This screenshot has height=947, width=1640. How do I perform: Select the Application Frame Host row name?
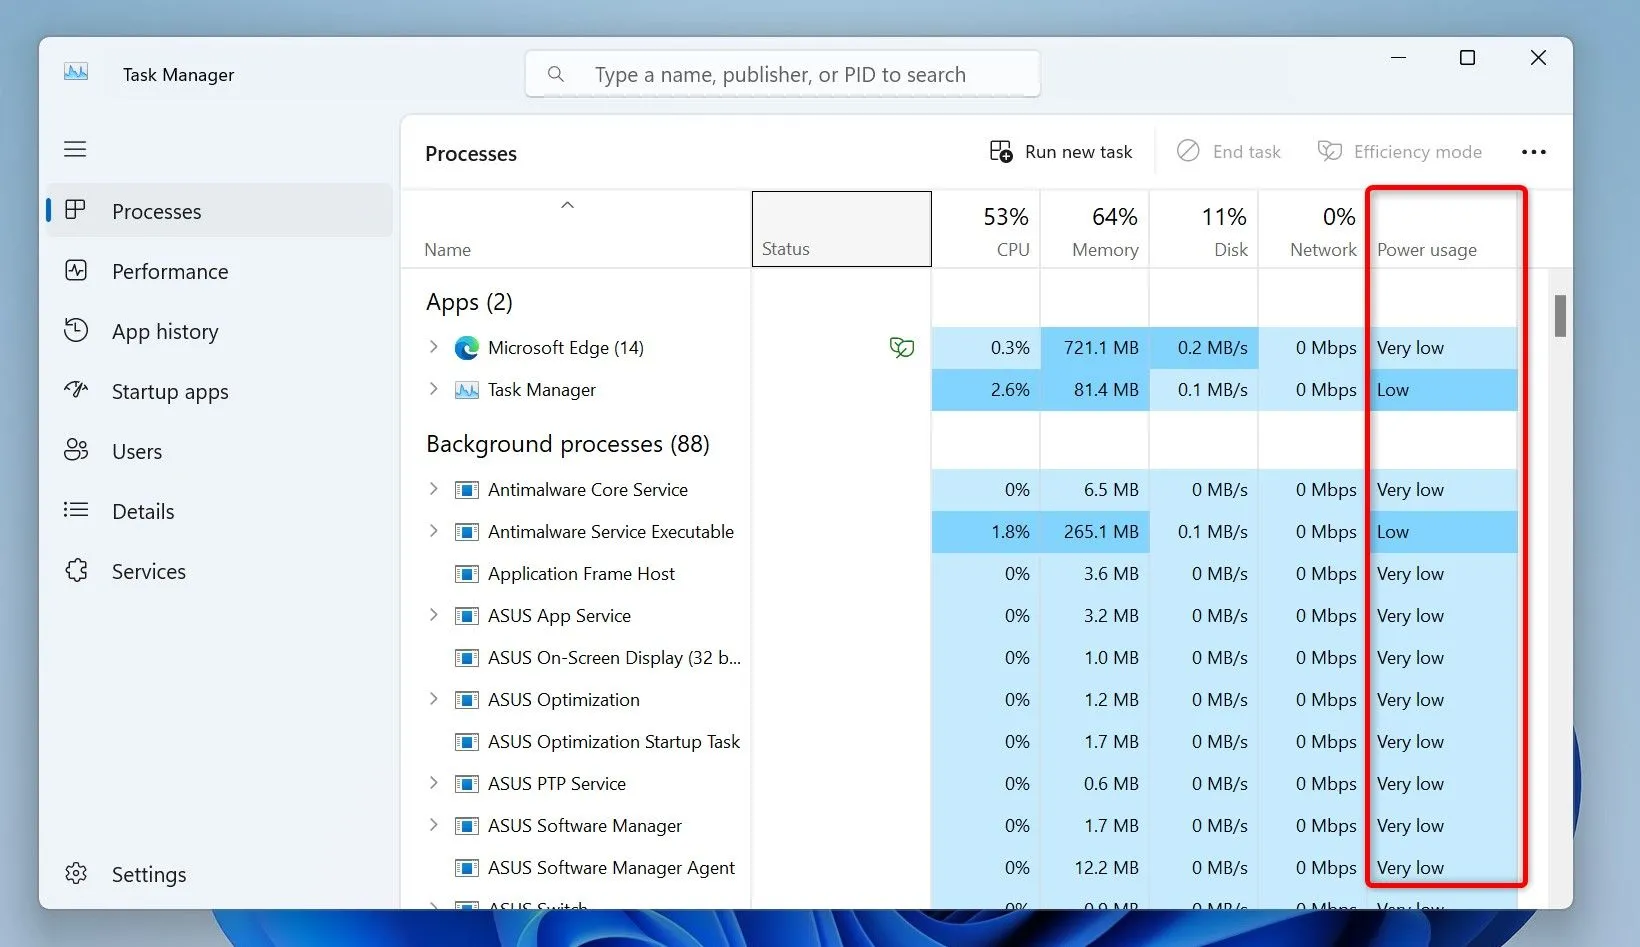(581, 574)
